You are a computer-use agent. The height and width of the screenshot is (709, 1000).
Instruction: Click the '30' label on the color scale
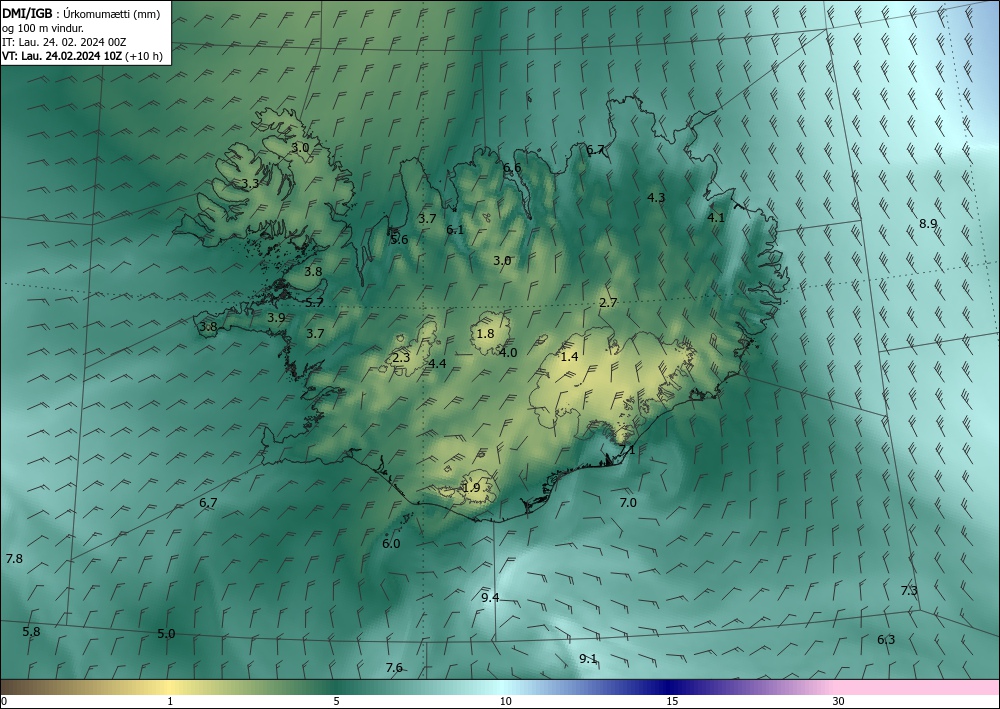pyautogui.click(x=839, y=702)
